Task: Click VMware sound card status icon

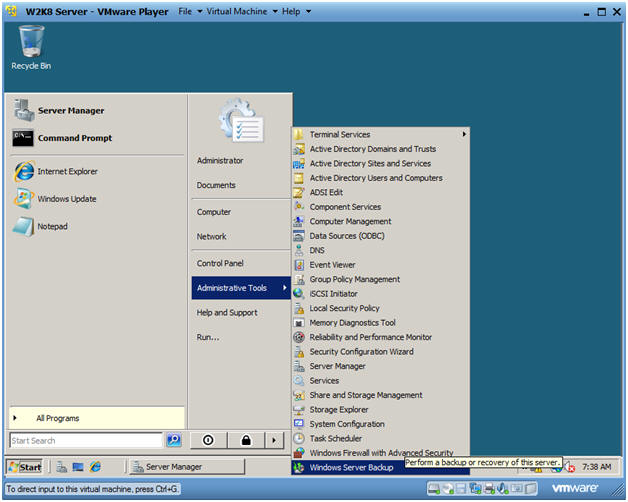Action: pos(502,488)
